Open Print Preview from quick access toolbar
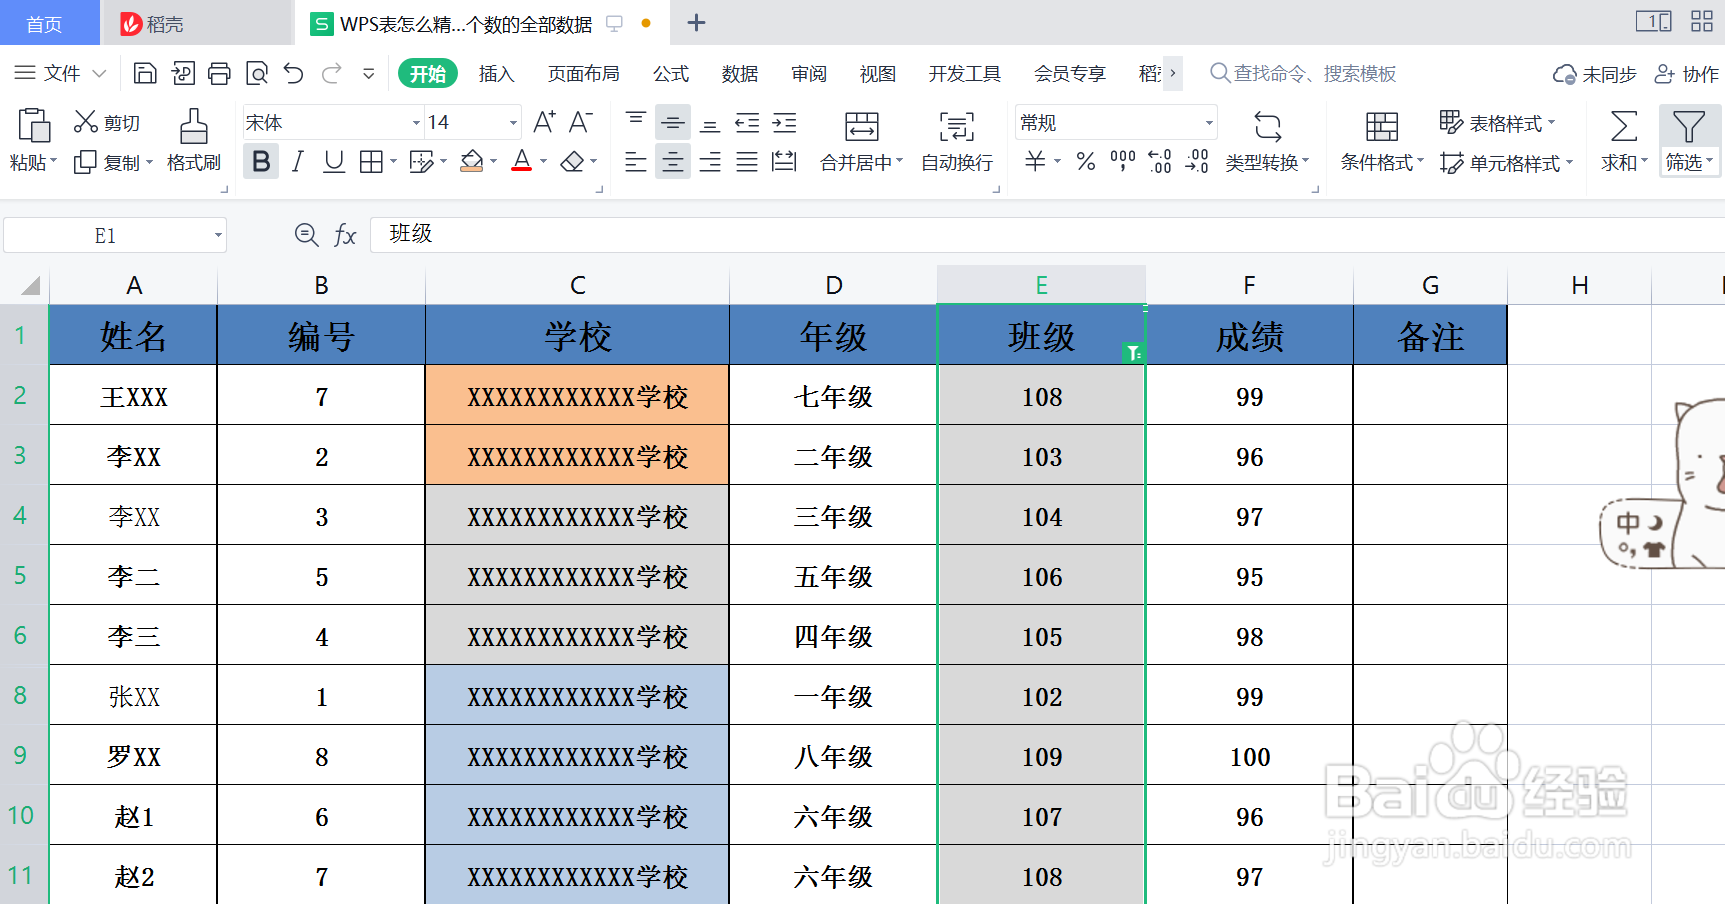This screenshot has height=904, width=1725. (257, 73)
